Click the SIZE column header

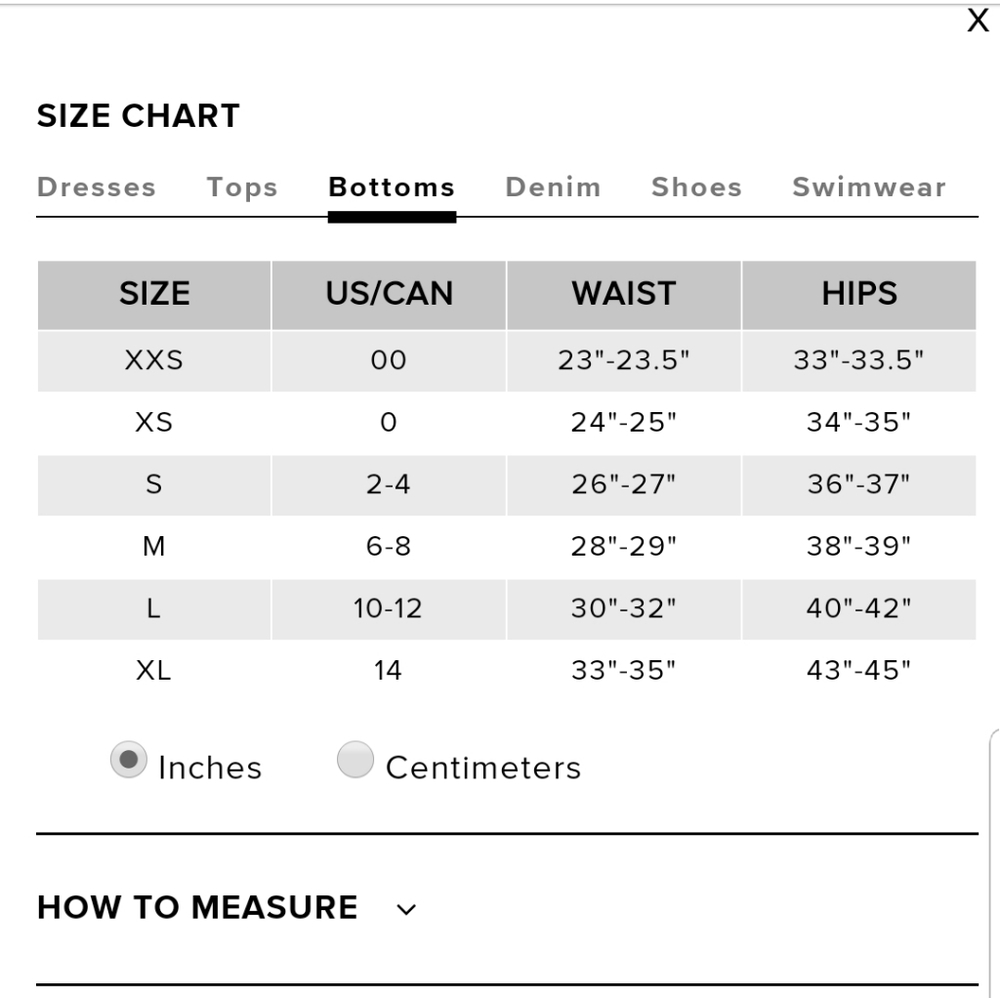tap(154, 293)
